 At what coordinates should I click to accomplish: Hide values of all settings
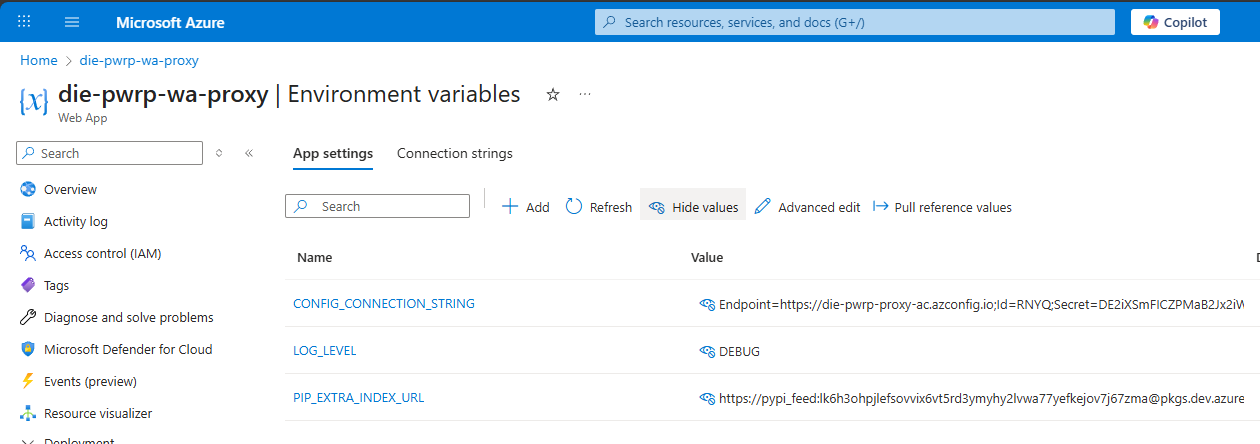coord(693,207)
